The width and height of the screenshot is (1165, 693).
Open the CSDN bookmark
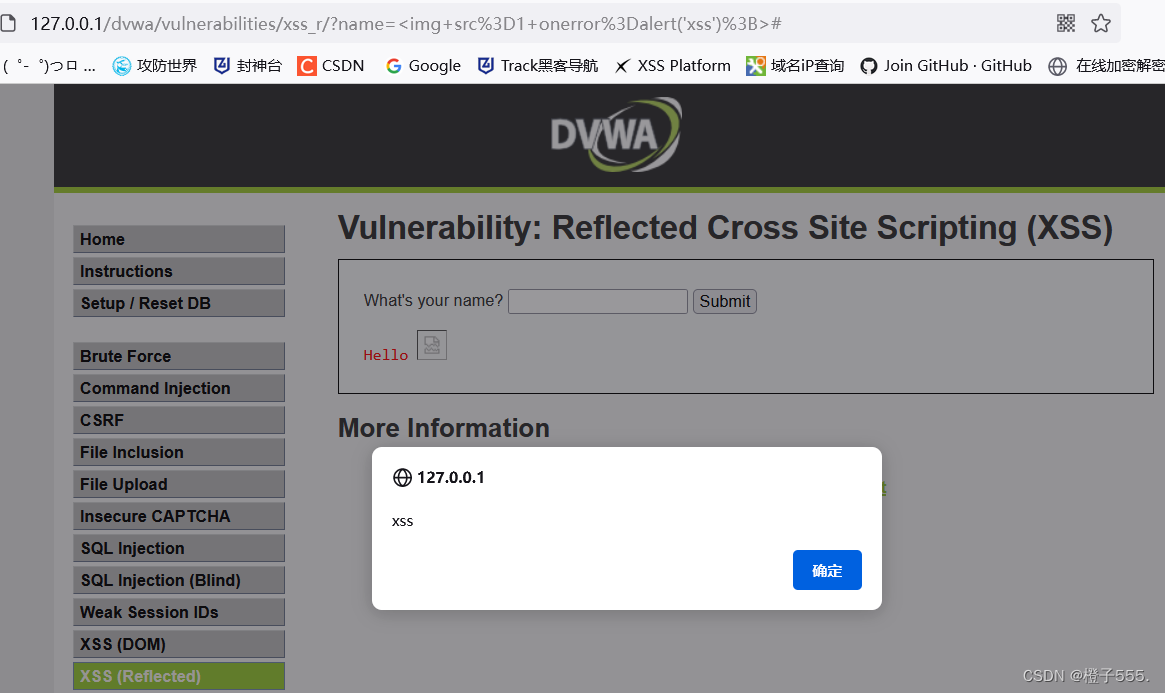[331, 65]
